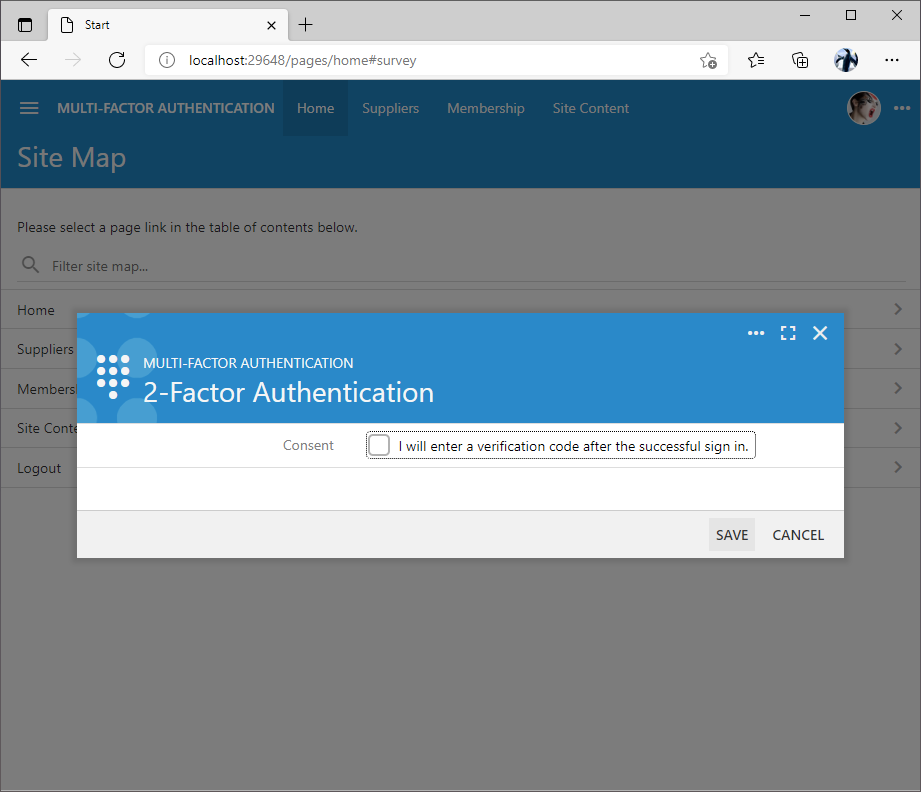Click the checkbox label about verification code
Image resolution: width=921 pixels, height=792 pixels.
click(x=573, y=447)
